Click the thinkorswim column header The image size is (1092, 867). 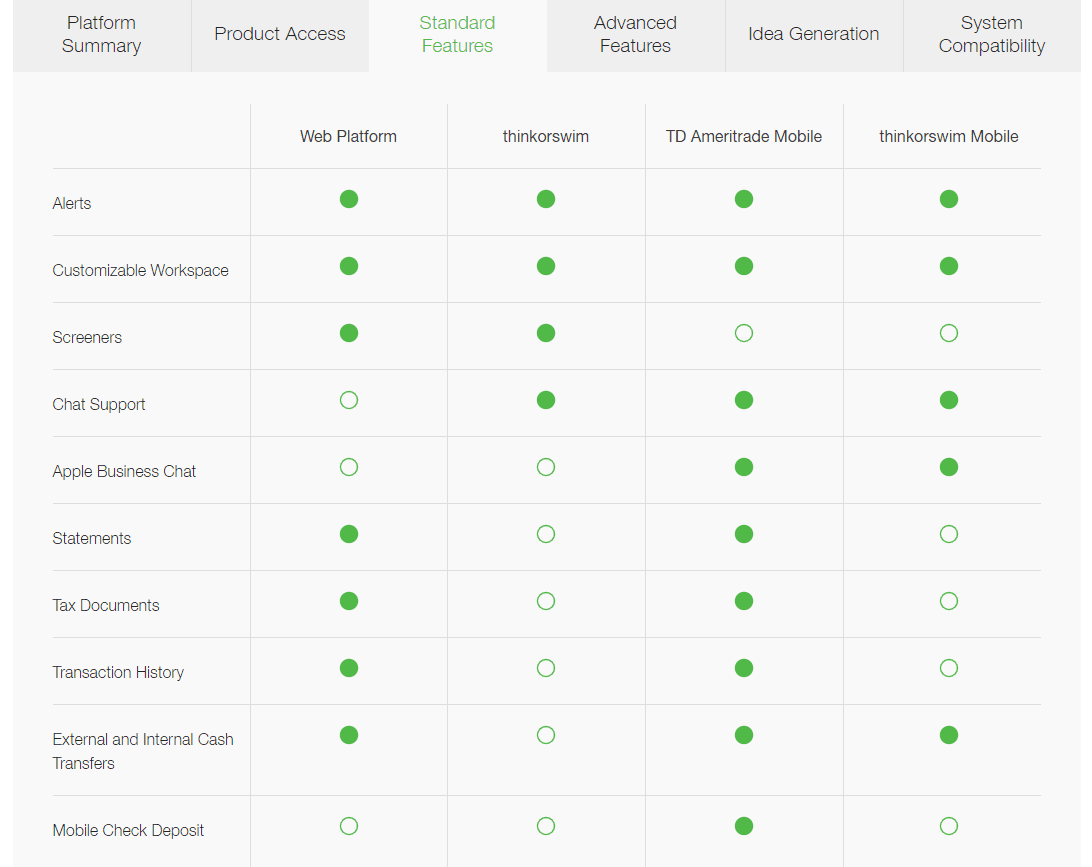(546, 136)
